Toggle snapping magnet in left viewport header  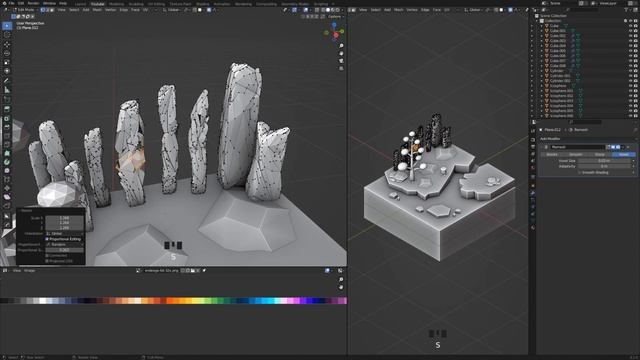[x=195, y=10]
